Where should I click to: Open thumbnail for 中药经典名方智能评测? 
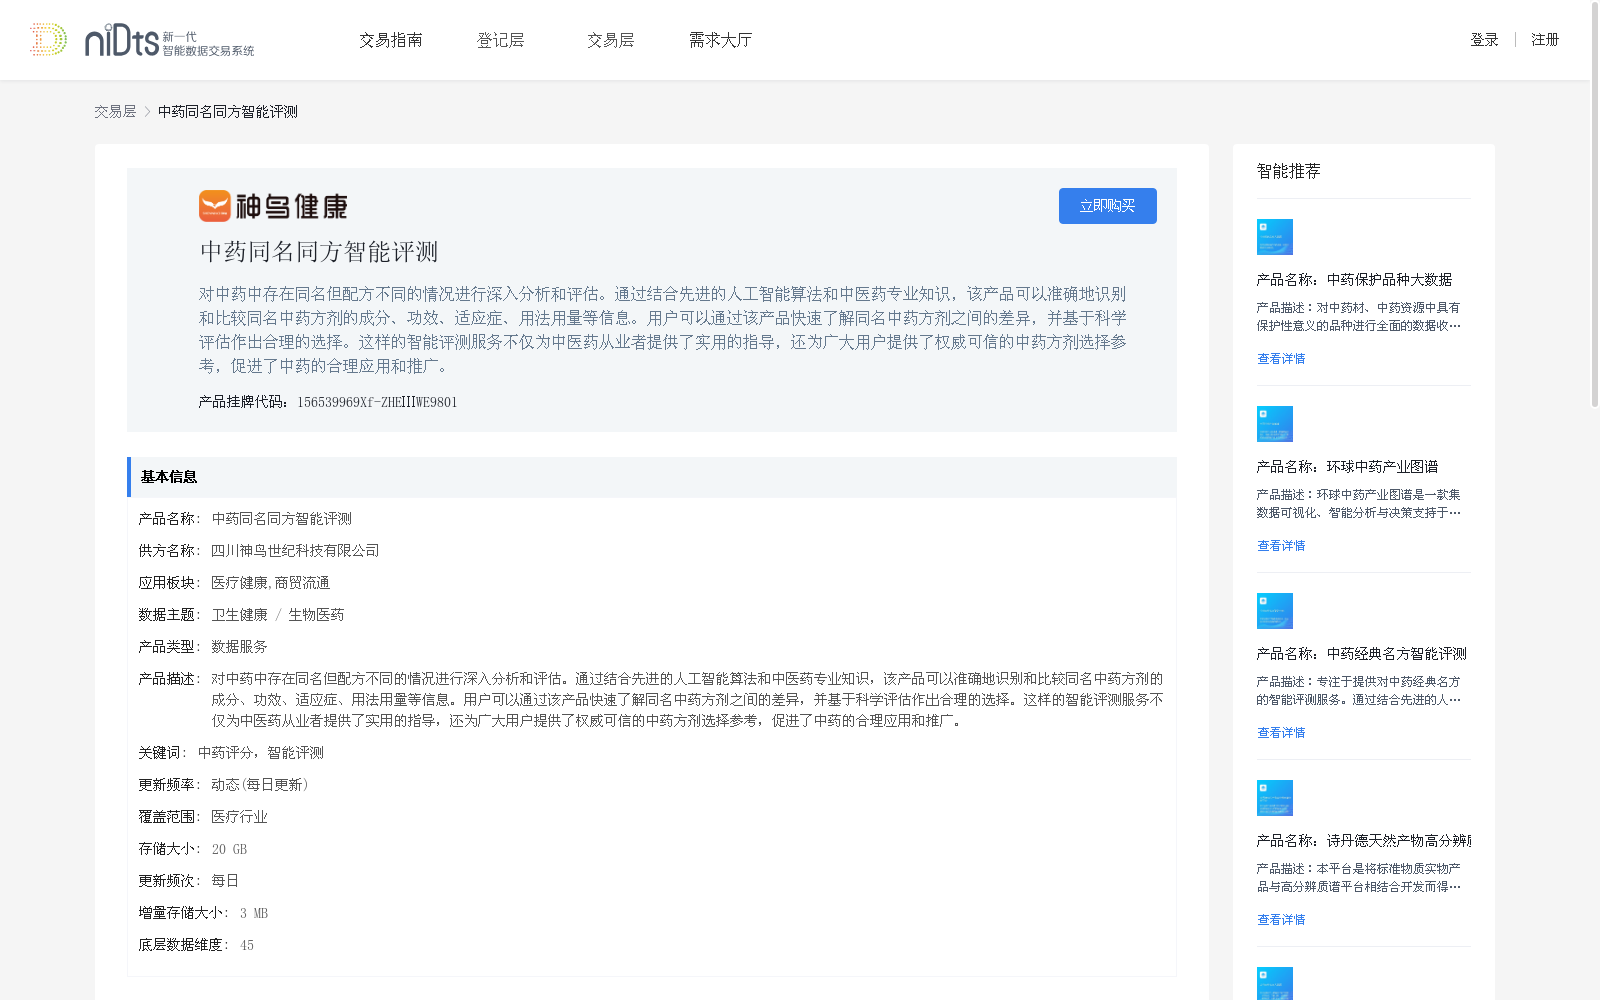[1275, 611]
